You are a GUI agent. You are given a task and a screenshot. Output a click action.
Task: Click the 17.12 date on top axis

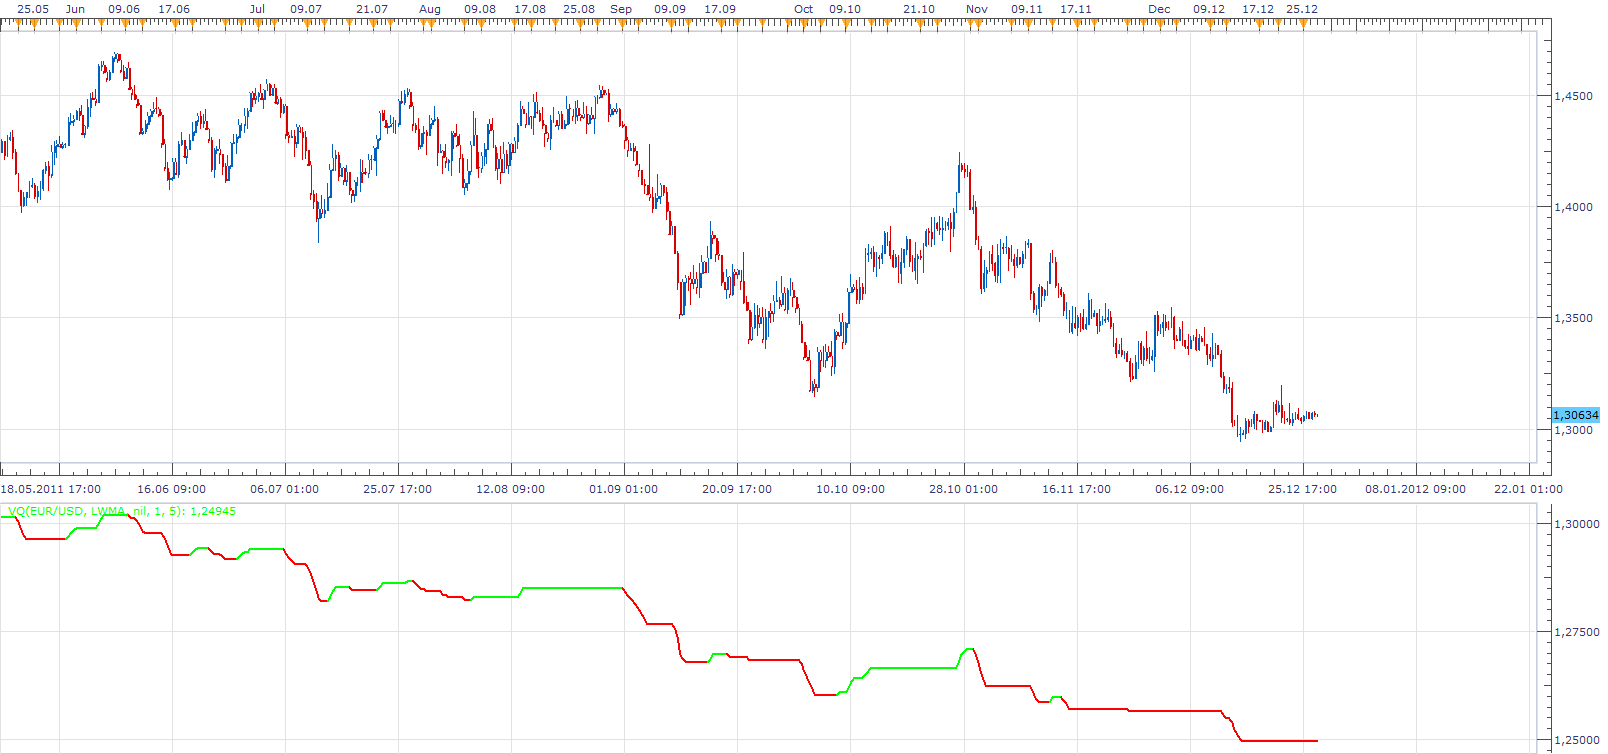coord(1258,9)
